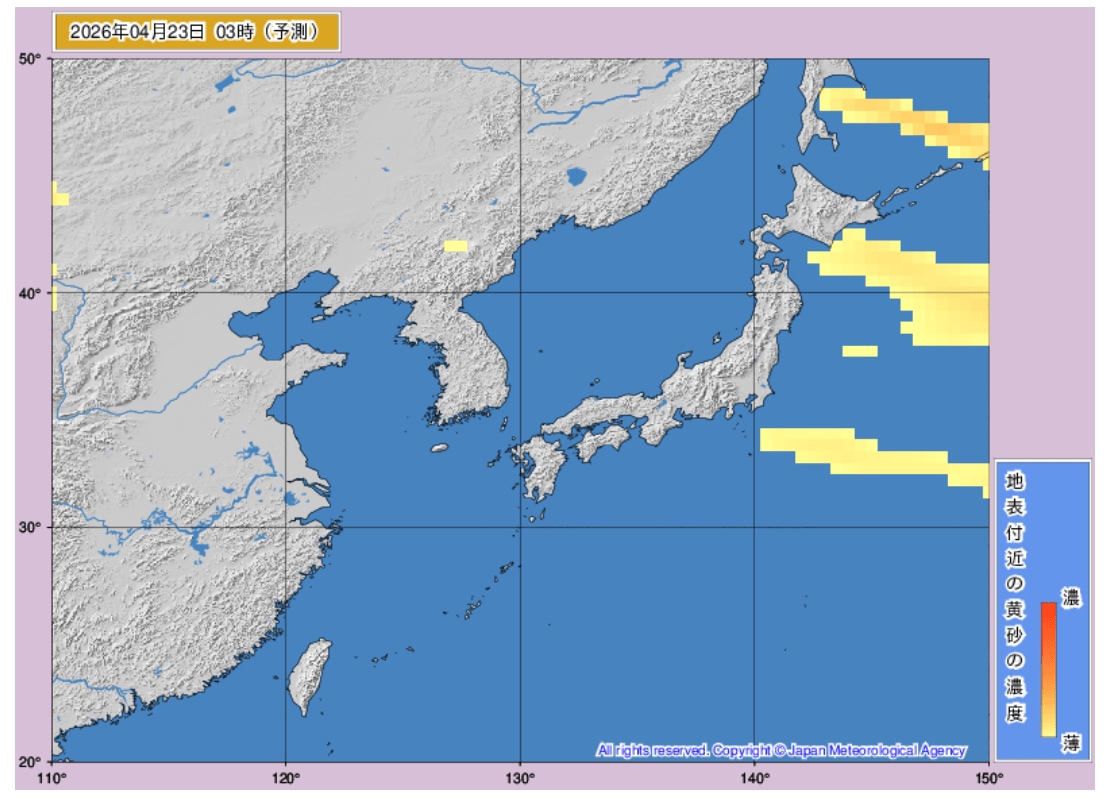This screenshot has height=799, width=1104.
Task: Click the 30° latitude axis label
Action: point(30,527)
